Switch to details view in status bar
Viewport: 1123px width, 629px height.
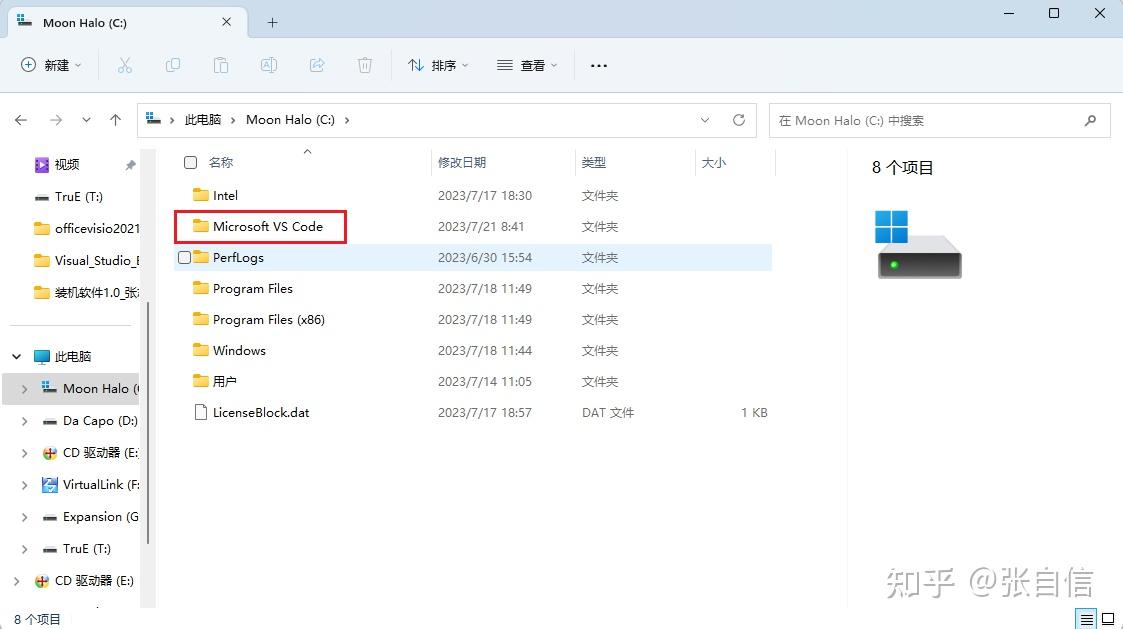(1086, 618)
